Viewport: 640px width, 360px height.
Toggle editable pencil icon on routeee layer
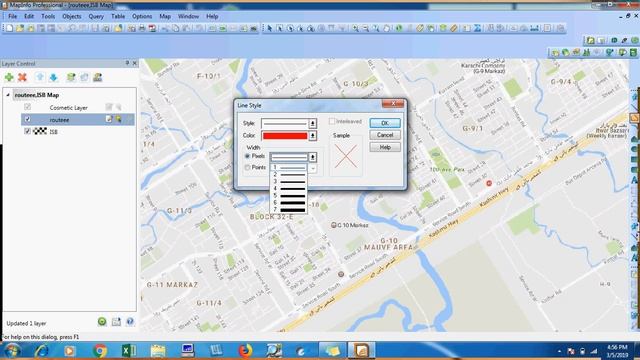109,119
